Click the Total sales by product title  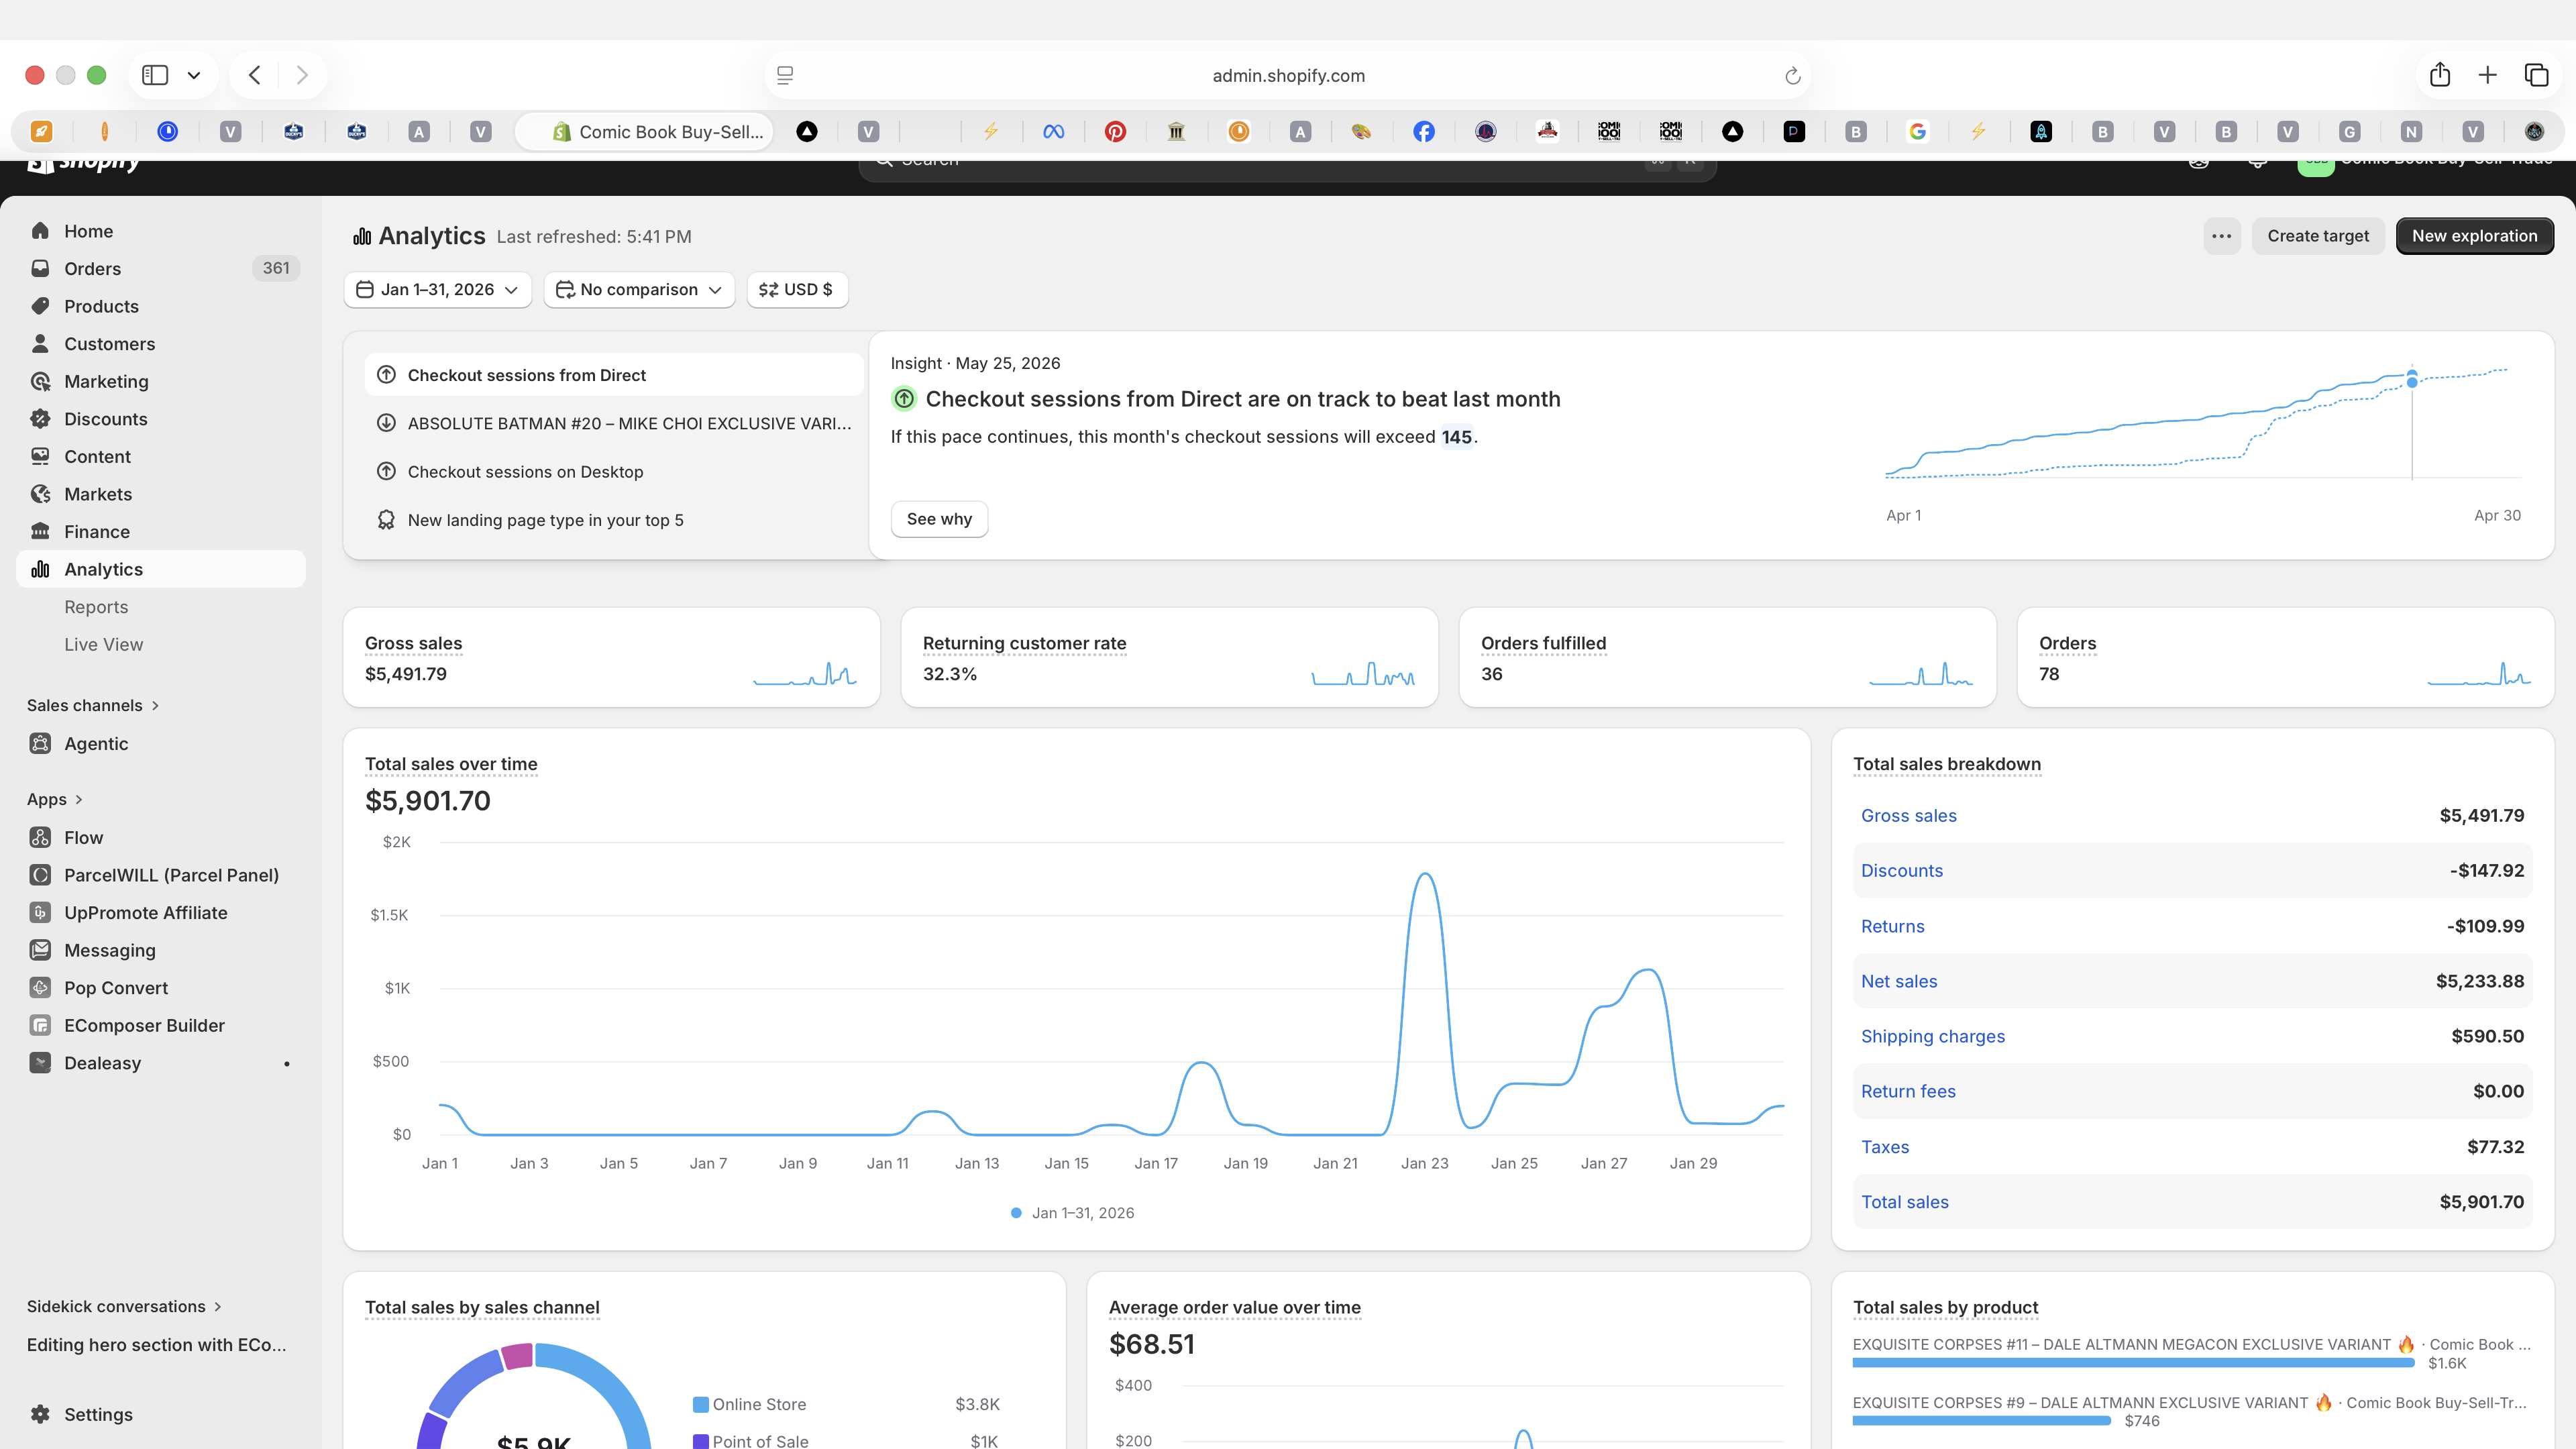pyautogui.click(x=1945, y=1307)
